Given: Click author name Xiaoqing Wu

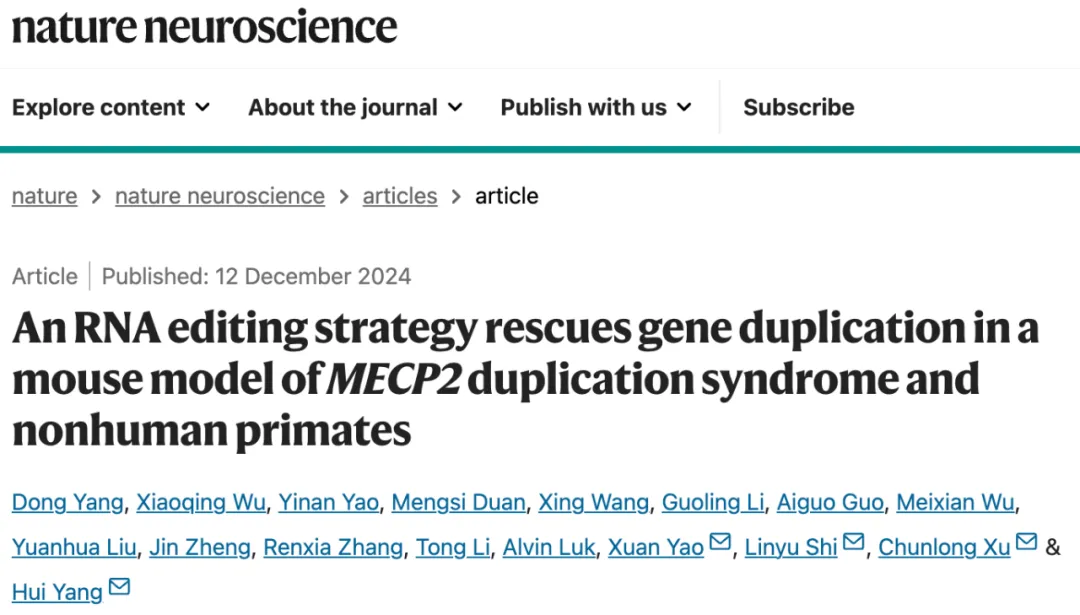Looking at the screenshot, I should 202,502.
